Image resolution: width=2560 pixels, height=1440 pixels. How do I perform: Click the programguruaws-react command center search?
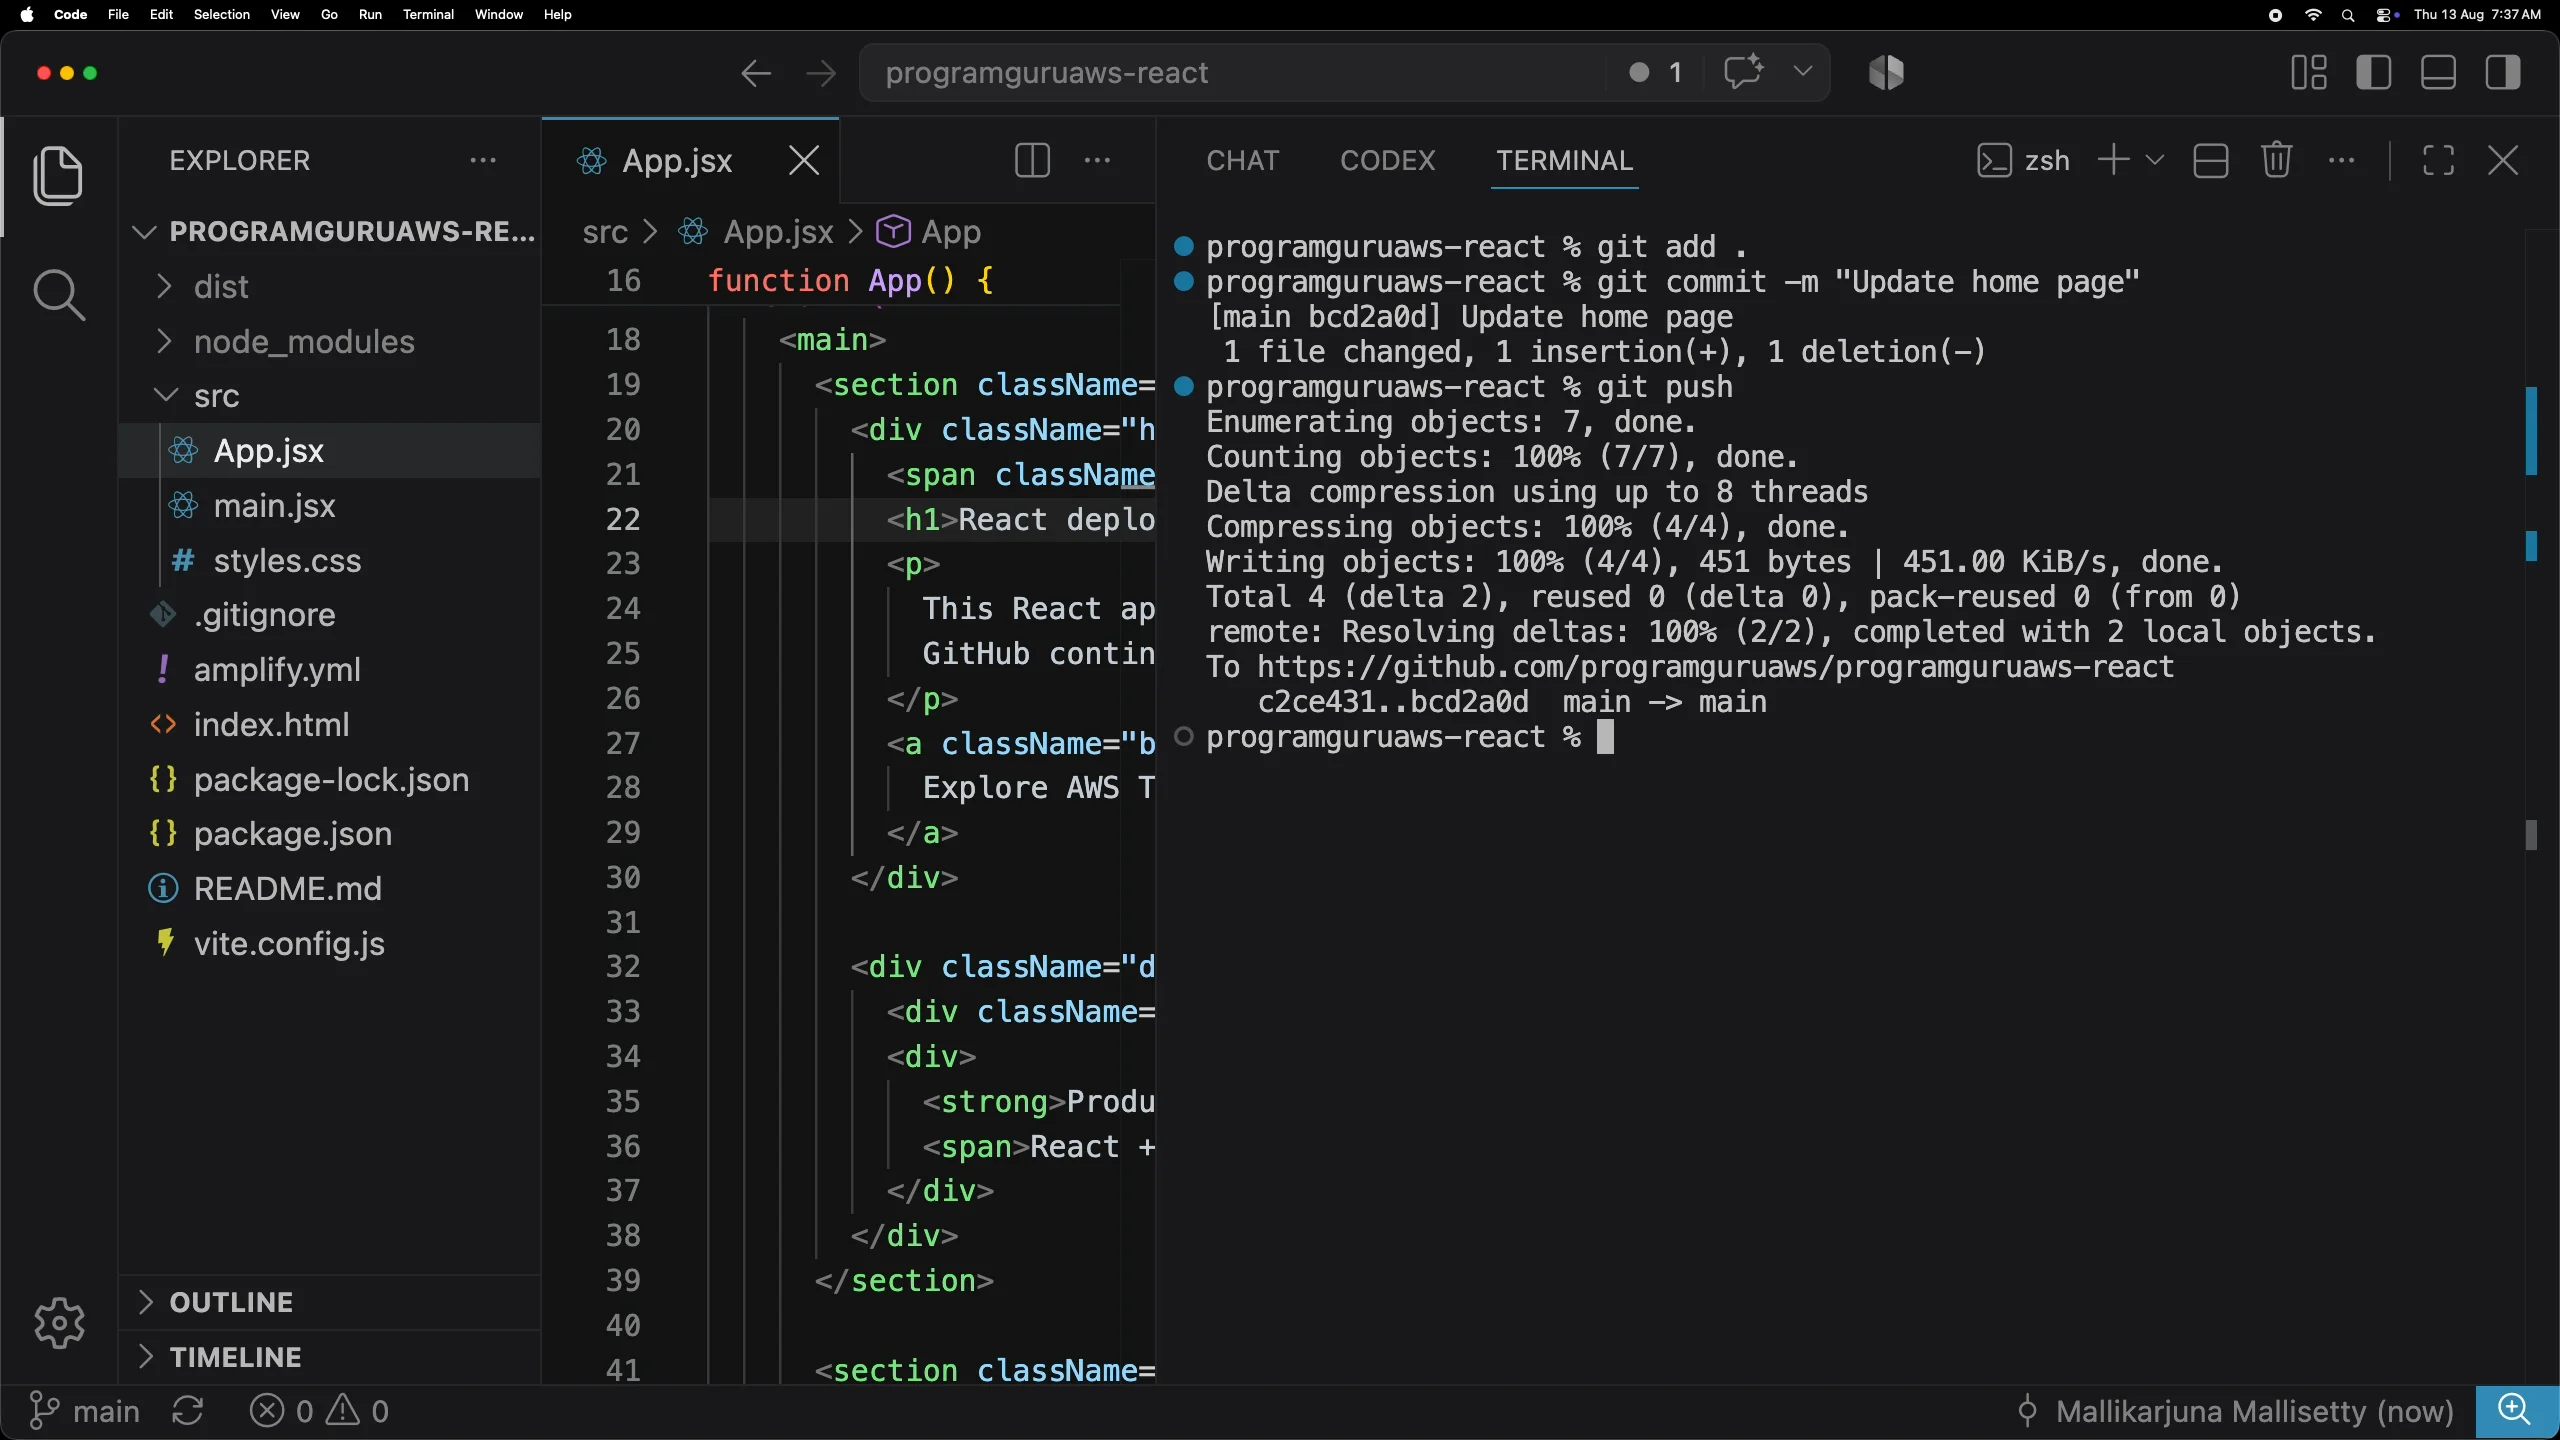pyautogui.click(x=1232, y=72)
